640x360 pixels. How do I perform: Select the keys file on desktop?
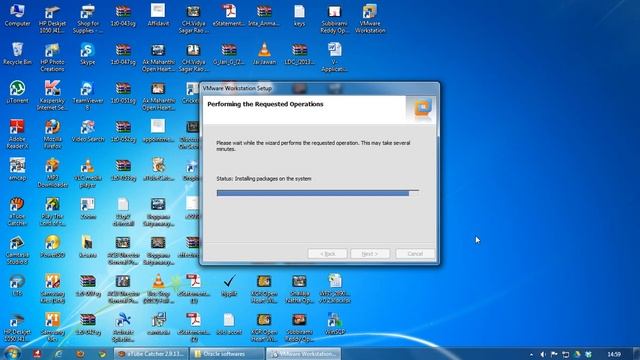(x=299, y=16)
